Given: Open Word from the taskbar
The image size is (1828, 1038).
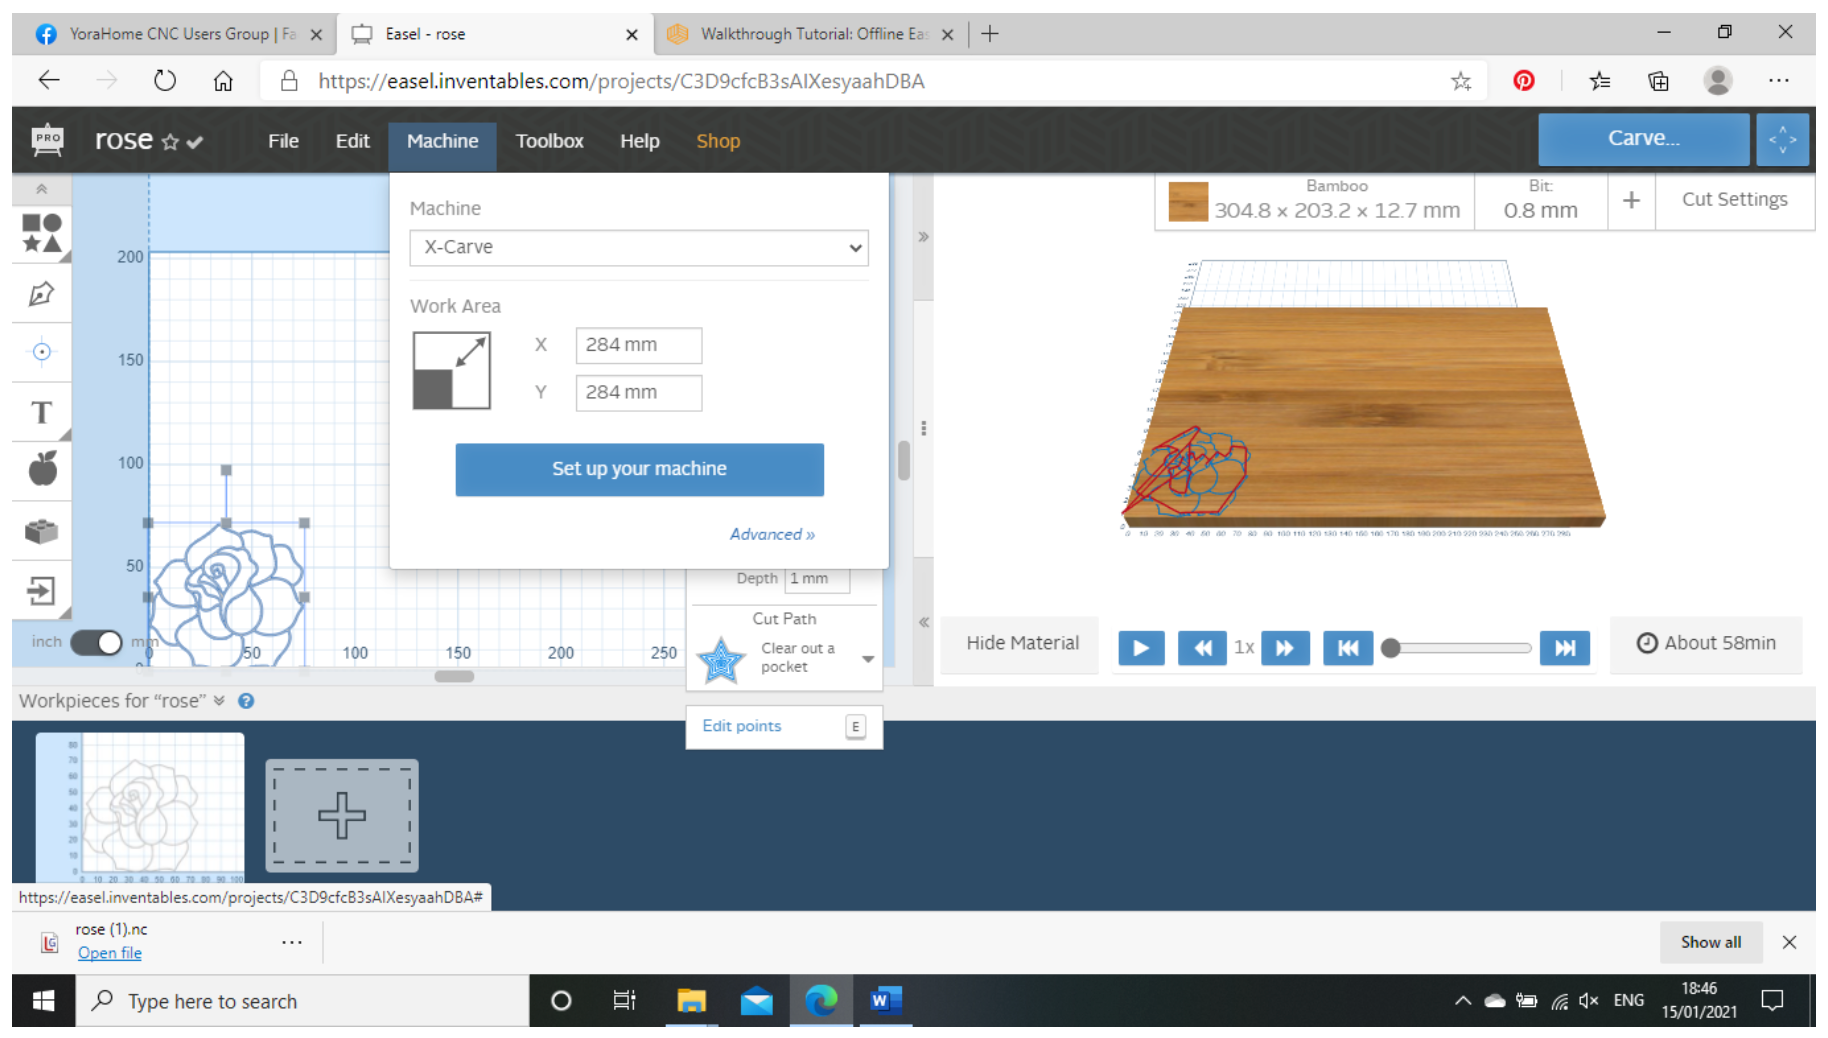Looking at the screenshot, I should pyautogui.click(x=884, y=1001).
